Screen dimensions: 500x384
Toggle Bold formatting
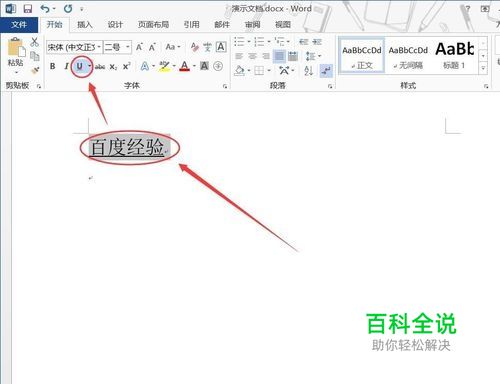53,66
